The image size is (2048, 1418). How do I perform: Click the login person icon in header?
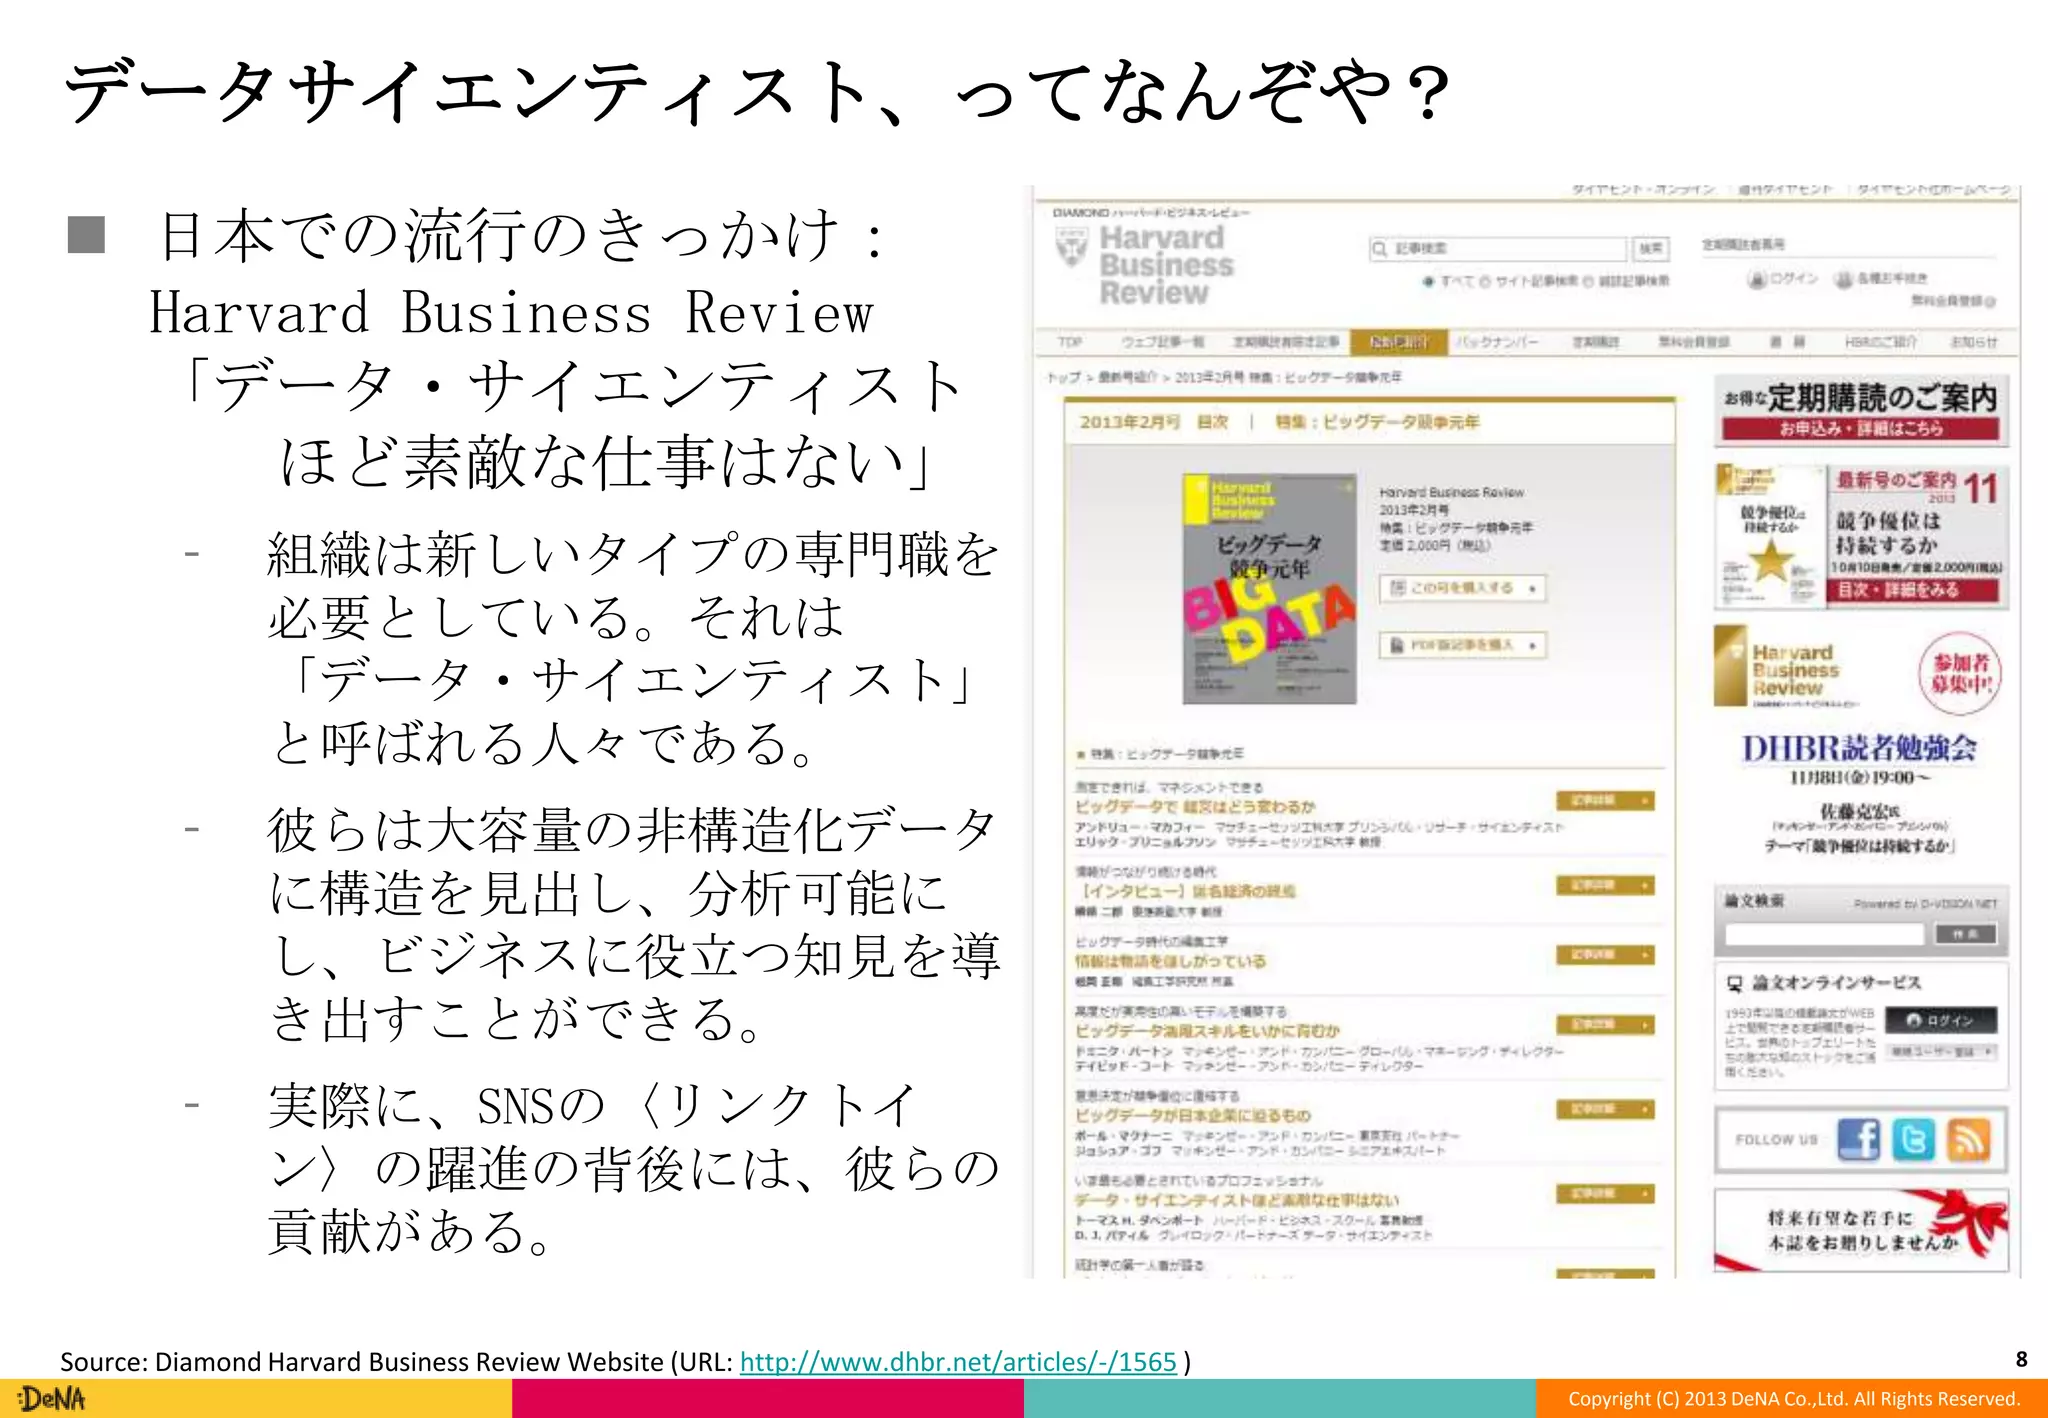[1757, 279]
